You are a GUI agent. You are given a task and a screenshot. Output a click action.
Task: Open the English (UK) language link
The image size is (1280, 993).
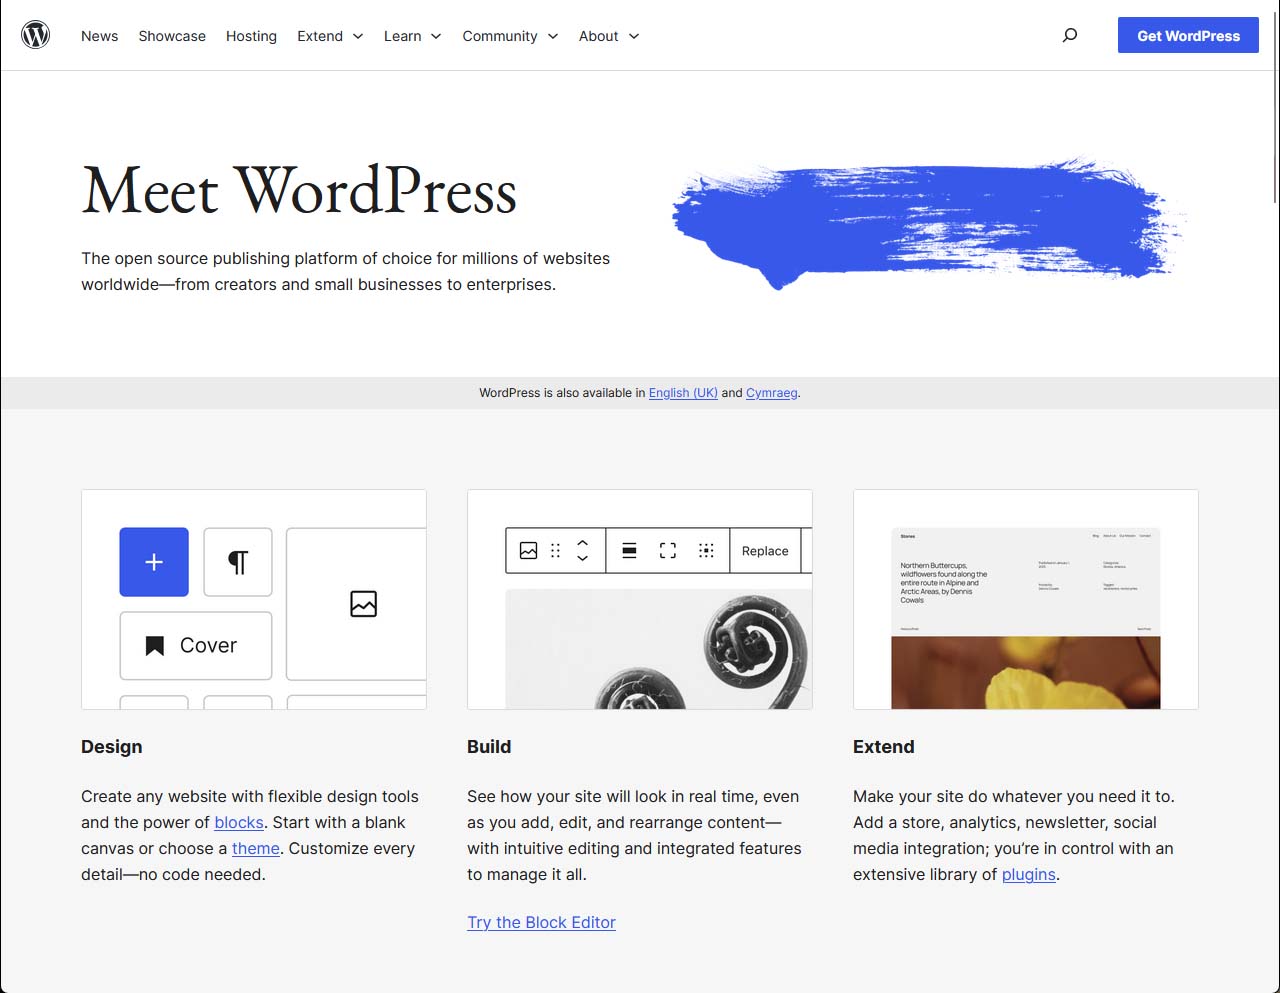(x=683, y=393)
